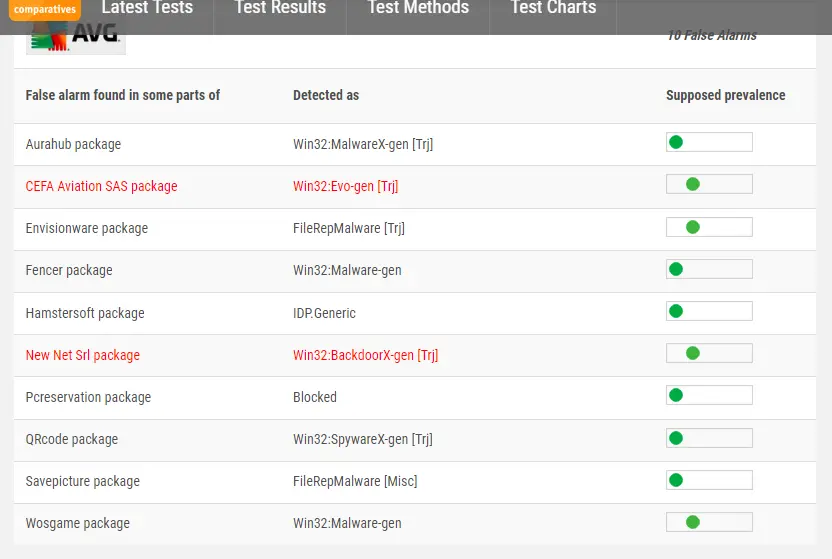This screenshot has width=832, height=559.
Task: Click FileRepMalware [Trj] detection name
Action: coord(349,229)
